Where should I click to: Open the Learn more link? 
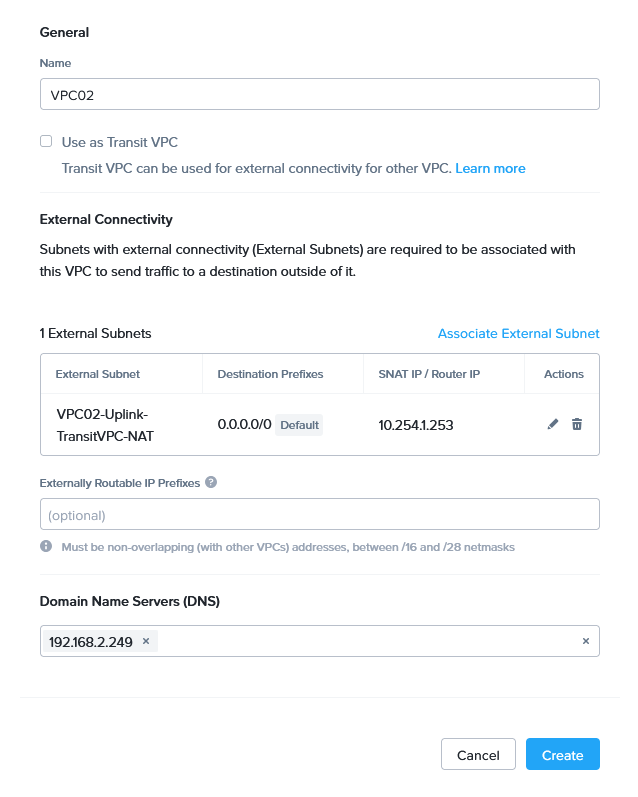(x=490, y=168)
